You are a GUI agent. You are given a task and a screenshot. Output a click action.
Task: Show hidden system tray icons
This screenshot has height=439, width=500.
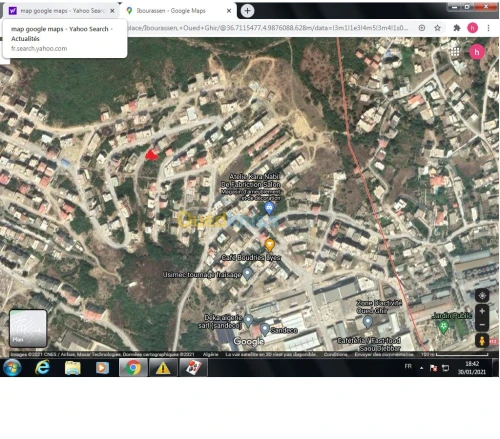point(422,368)
